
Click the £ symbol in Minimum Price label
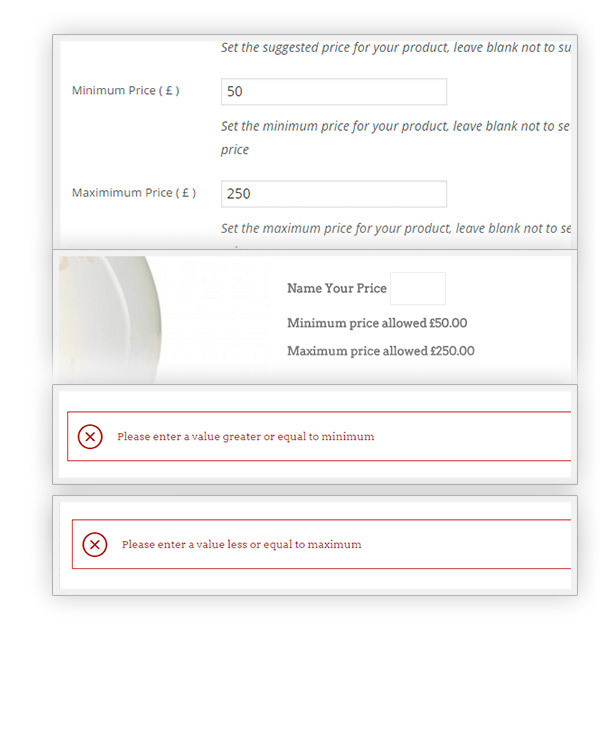169,91
